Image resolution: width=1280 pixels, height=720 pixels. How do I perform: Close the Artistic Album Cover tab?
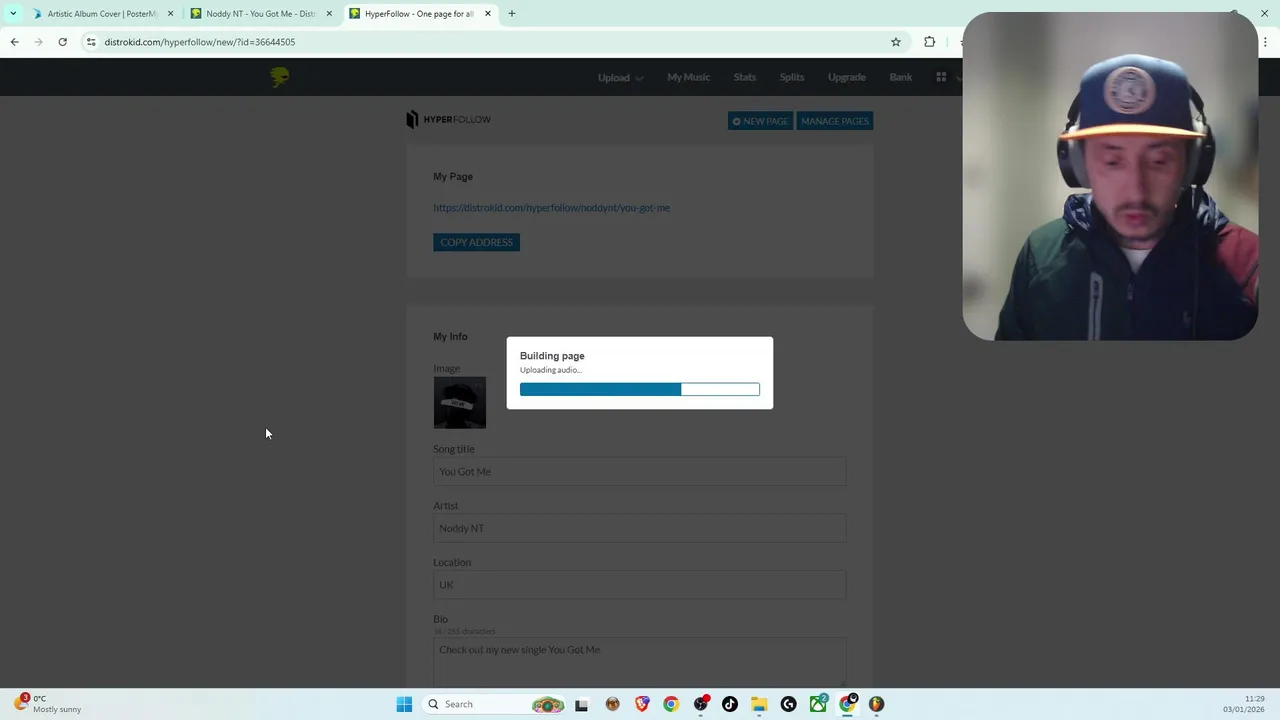coord(170,14)
